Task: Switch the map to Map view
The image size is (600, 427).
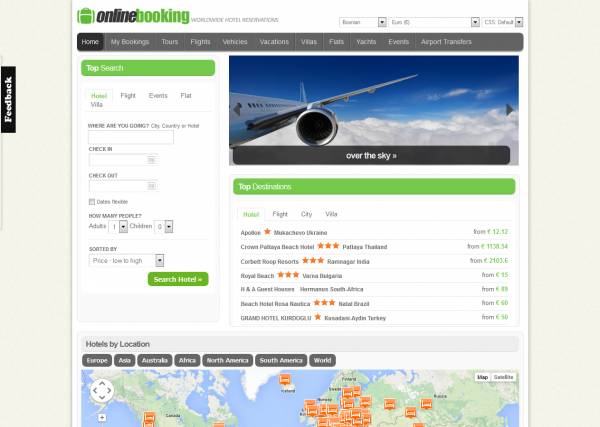Action: pos(482,377)
